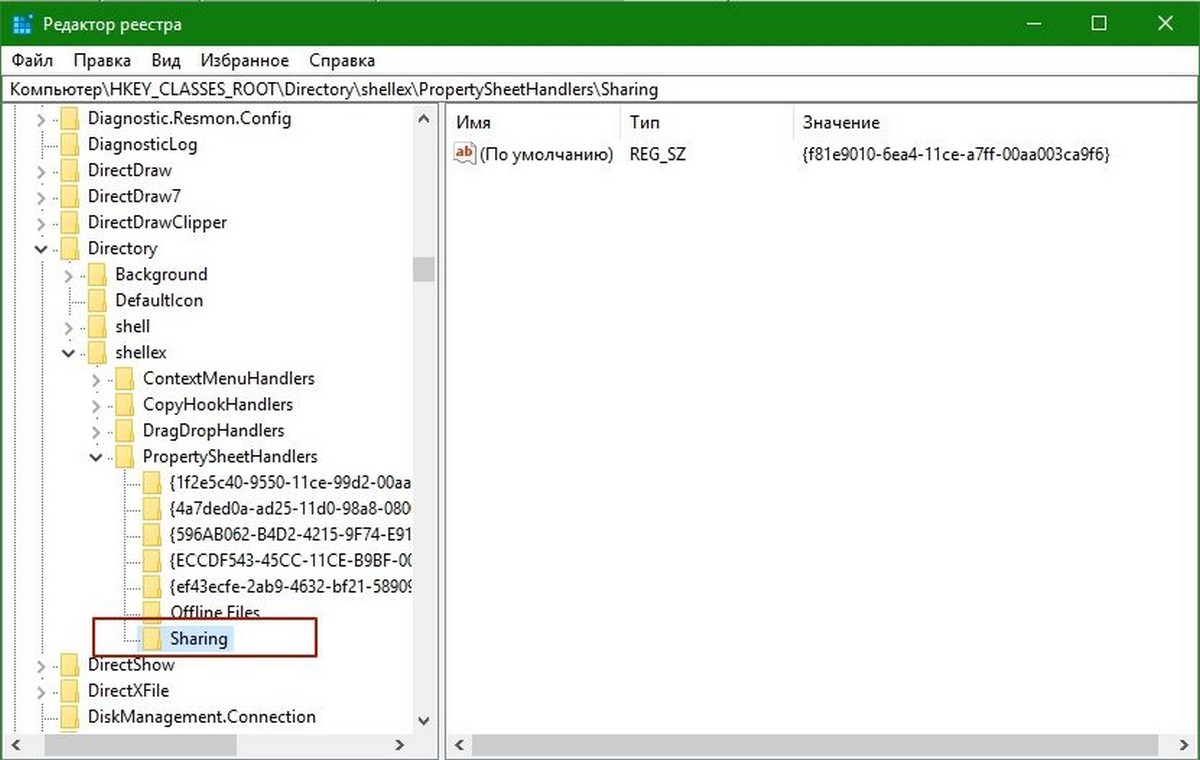Select the PropertySheetHandlers folder icon
Viewport: 1200px width, 760px height.
[125, 456]
